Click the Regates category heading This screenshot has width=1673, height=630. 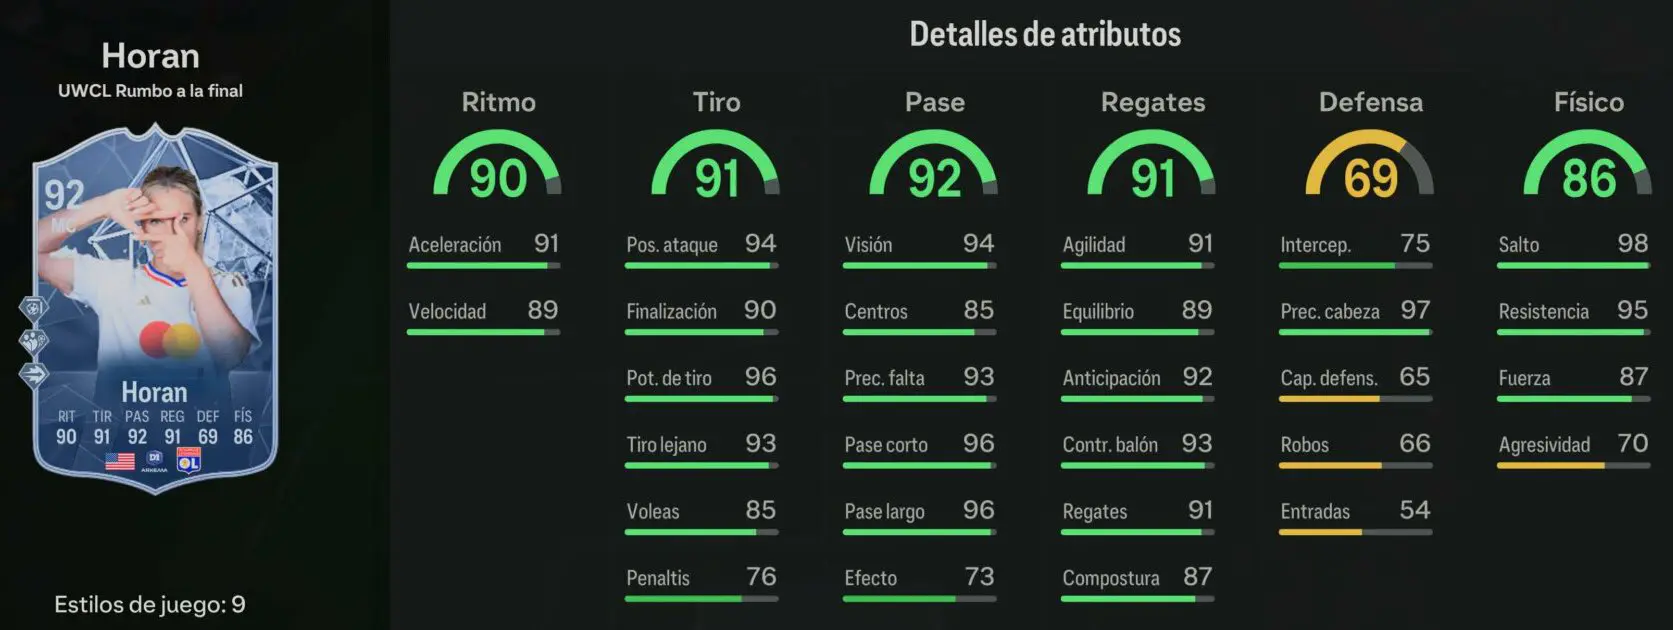(x=1152, y=103)
